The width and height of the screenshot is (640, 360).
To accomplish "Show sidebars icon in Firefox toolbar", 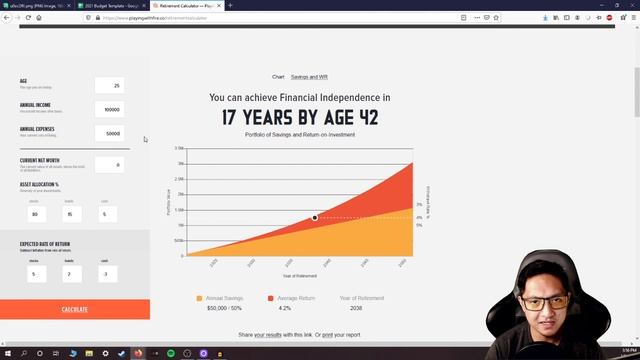I will pyautogui.click(x=567, y=18).
